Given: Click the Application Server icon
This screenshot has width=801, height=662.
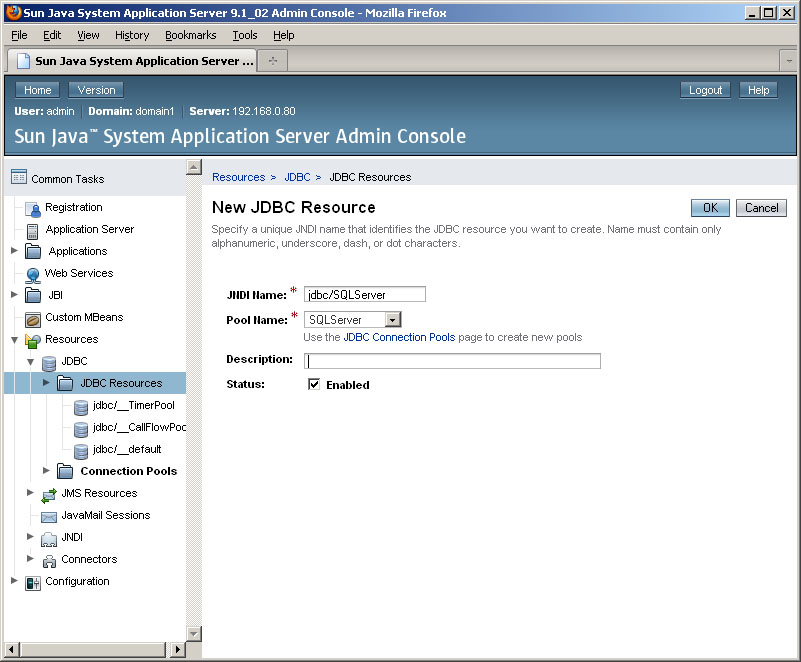Looking at the screenshot, I should 33,231.
